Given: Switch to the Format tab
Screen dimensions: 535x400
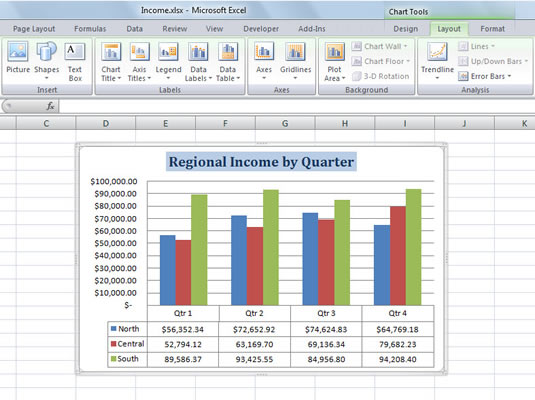Looking at the screenshot, I should (492, 29).
